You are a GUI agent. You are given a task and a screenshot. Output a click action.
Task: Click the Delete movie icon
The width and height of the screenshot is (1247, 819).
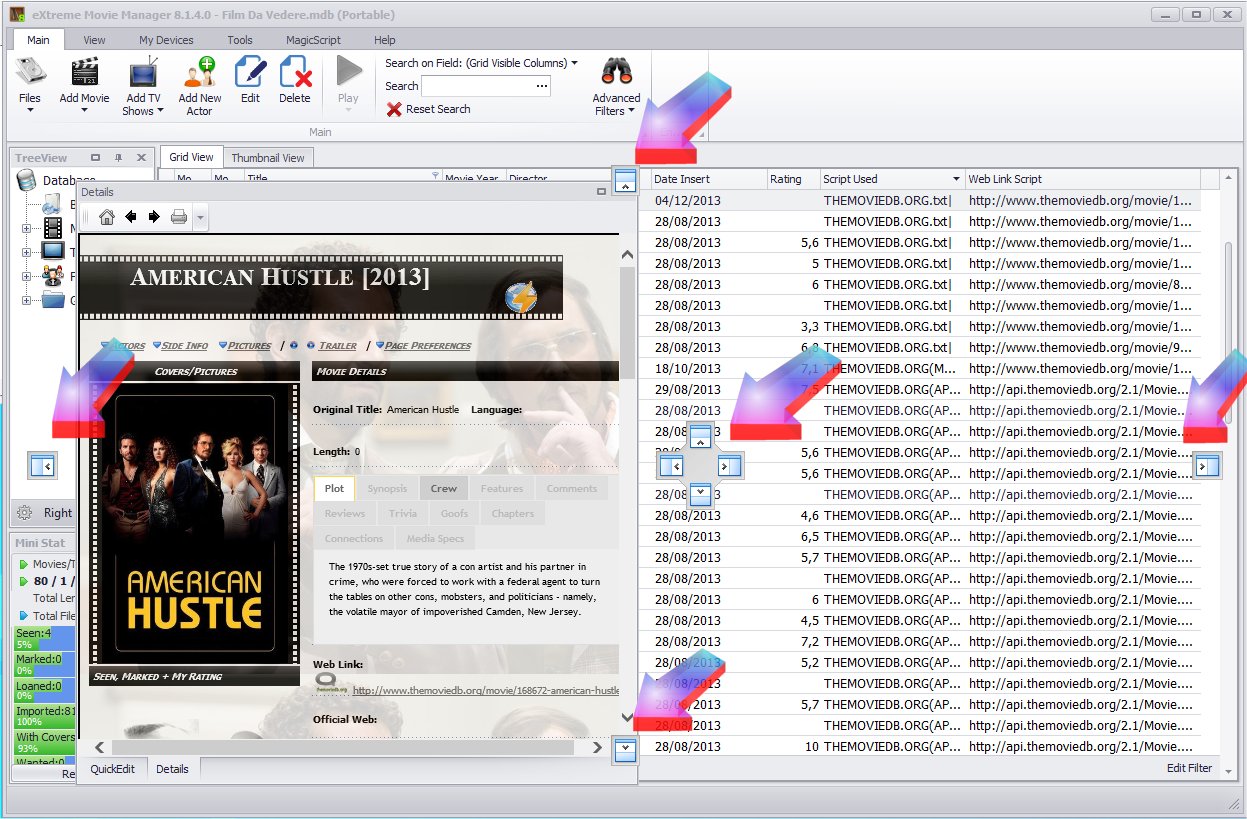[x=294, y=74]
